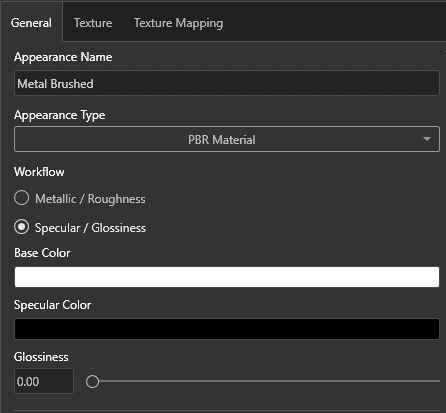Open the white Base Color swatch
This screenshot has height=413, width=446.
pyautogui.click(x=227, y=277)
